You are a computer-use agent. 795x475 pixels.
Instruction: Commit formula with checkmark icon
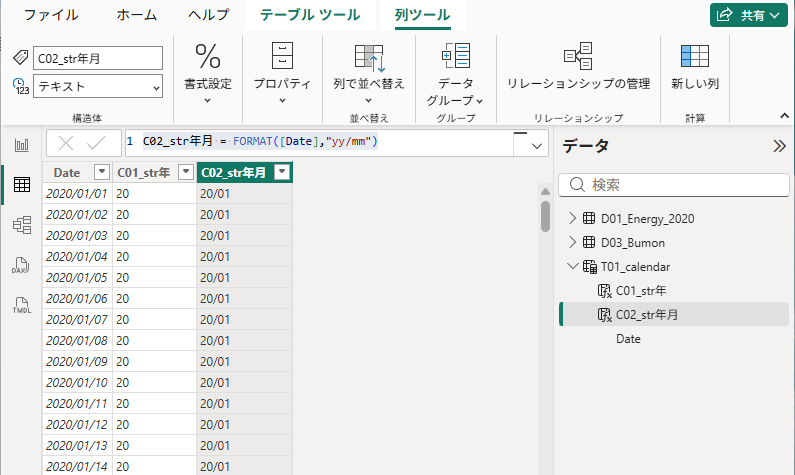pos(96,143)
